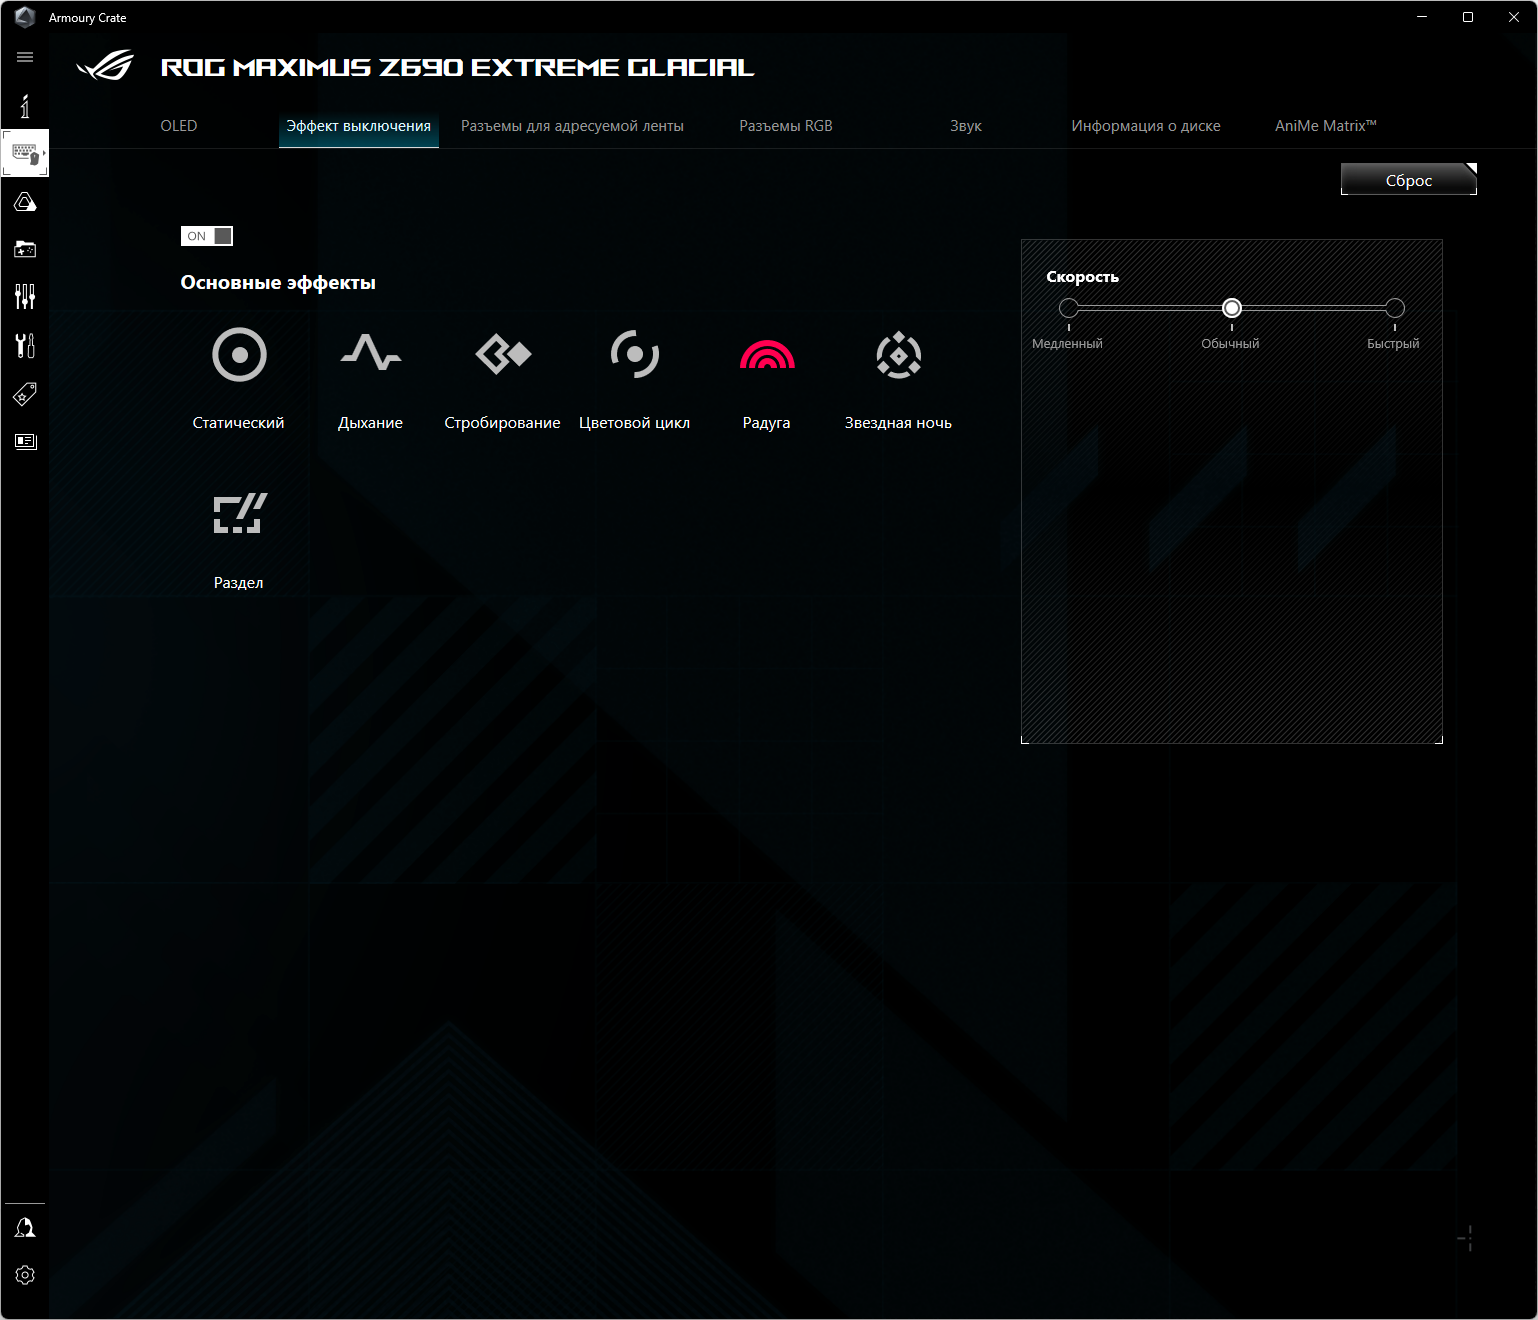This screenshot has width=1538, height=1320.
Task: Open Tools wrench sidebar icon
Action: point(25,345)
